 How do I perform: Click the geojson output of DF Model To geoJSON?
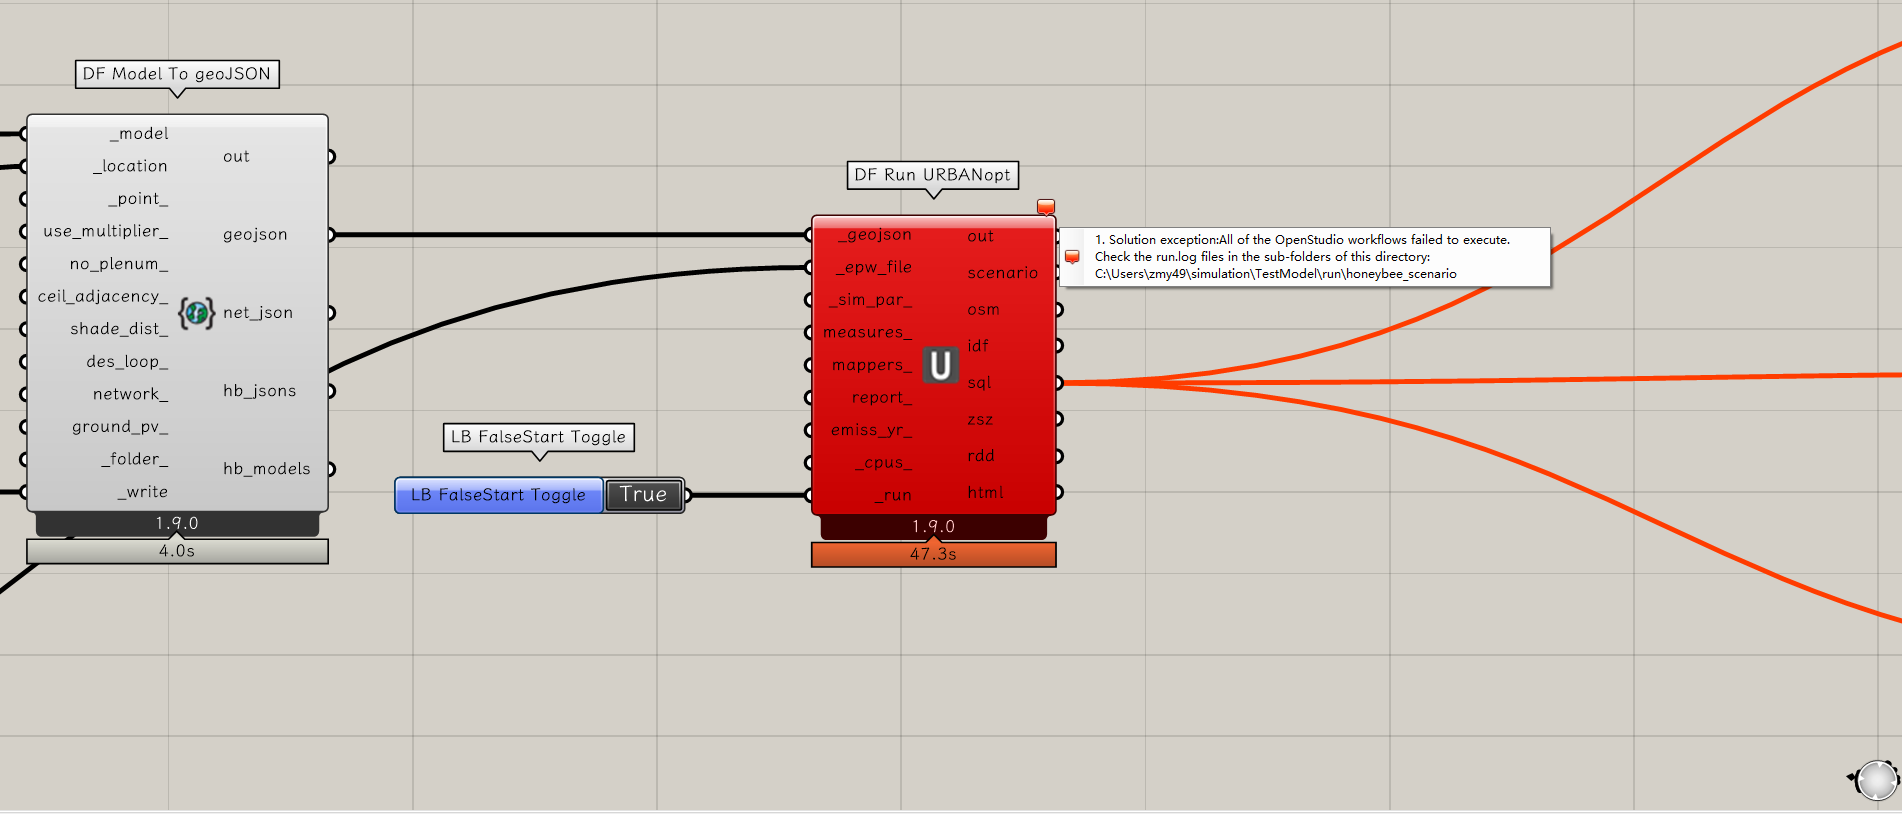tap(255, 235)
